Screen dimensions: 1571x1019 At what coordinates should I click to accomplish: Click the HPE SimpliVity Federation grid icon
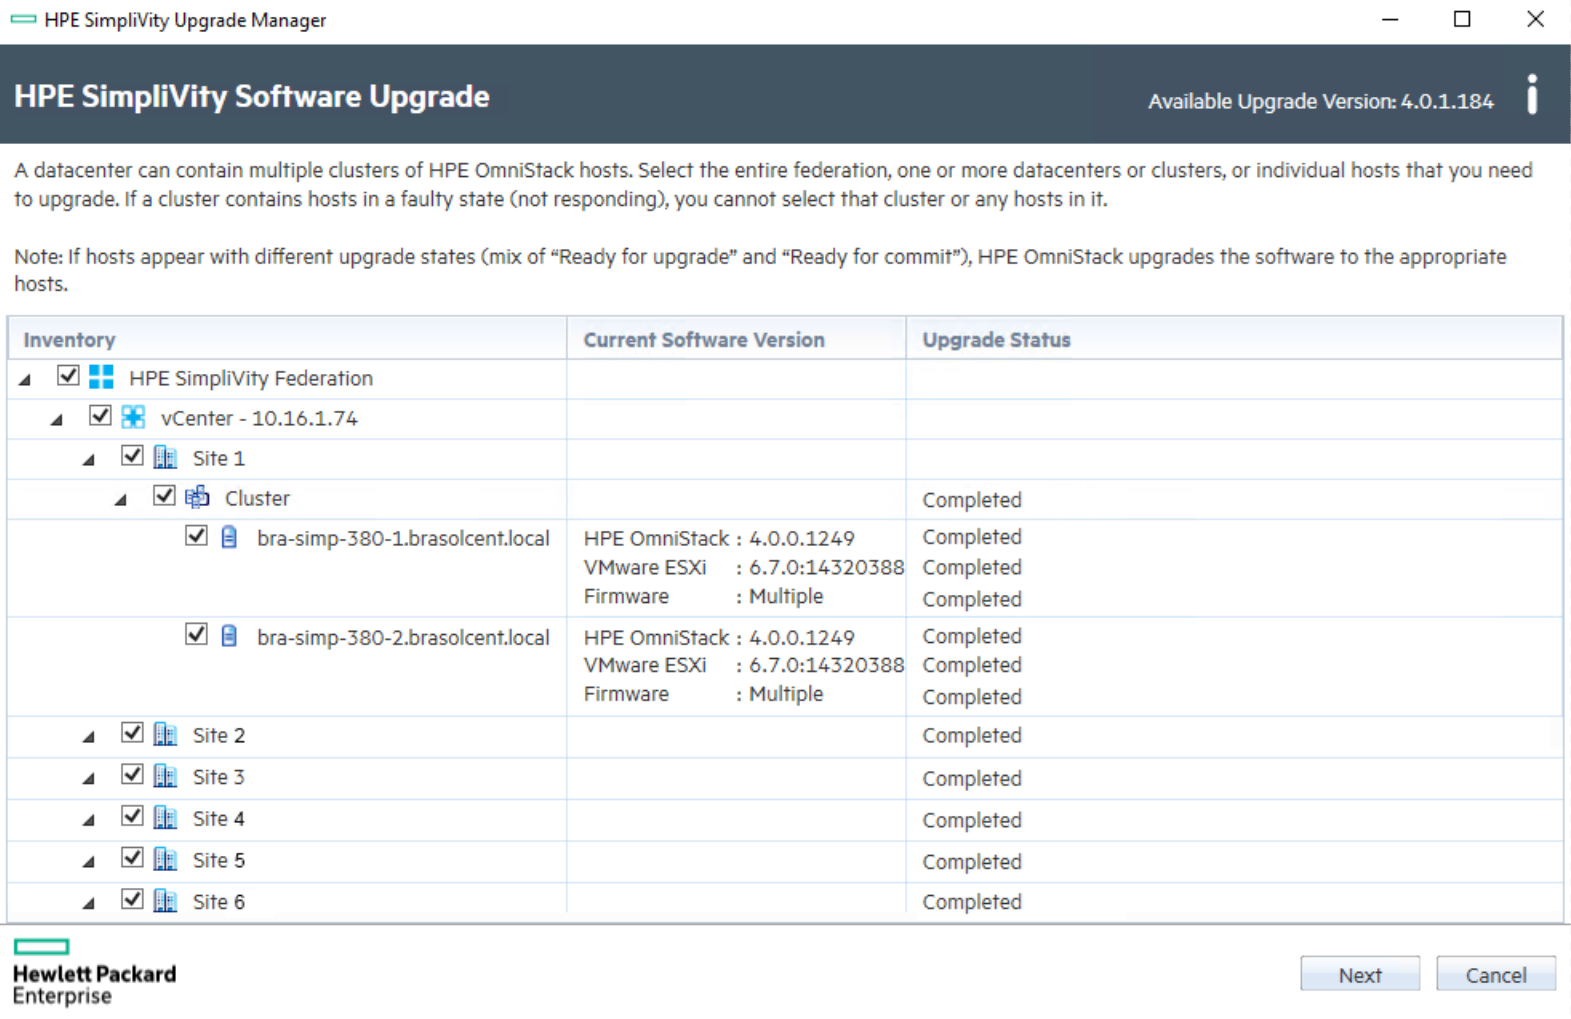pyautogui.click(x=101, y=377)
